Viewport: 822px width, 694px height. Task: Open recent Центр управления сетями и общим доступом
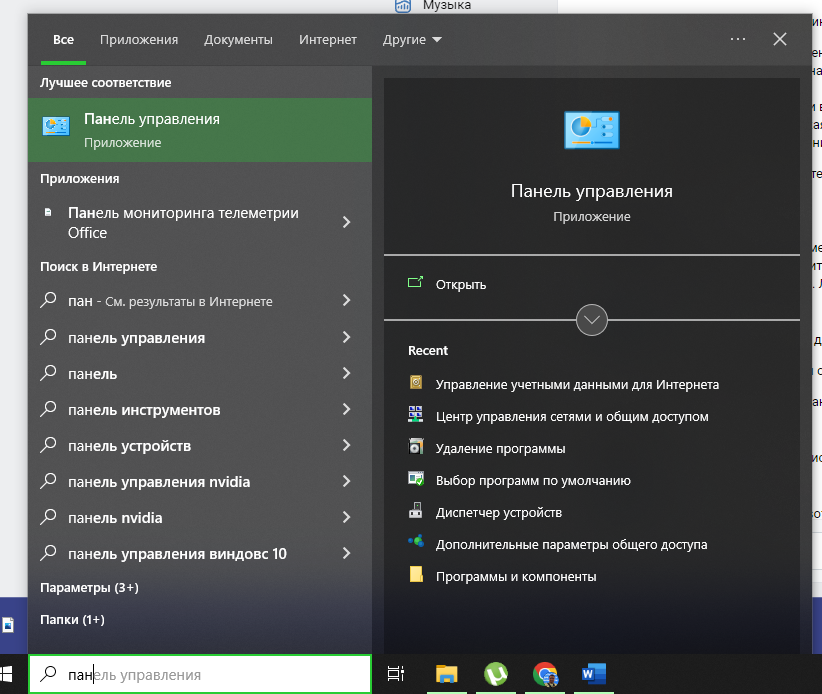click(x=572, y=417)
